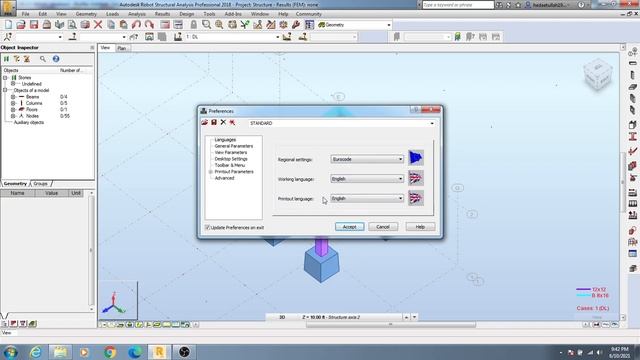
Task: Click the open-file icon in Preferences dialog
Action: 204,122
